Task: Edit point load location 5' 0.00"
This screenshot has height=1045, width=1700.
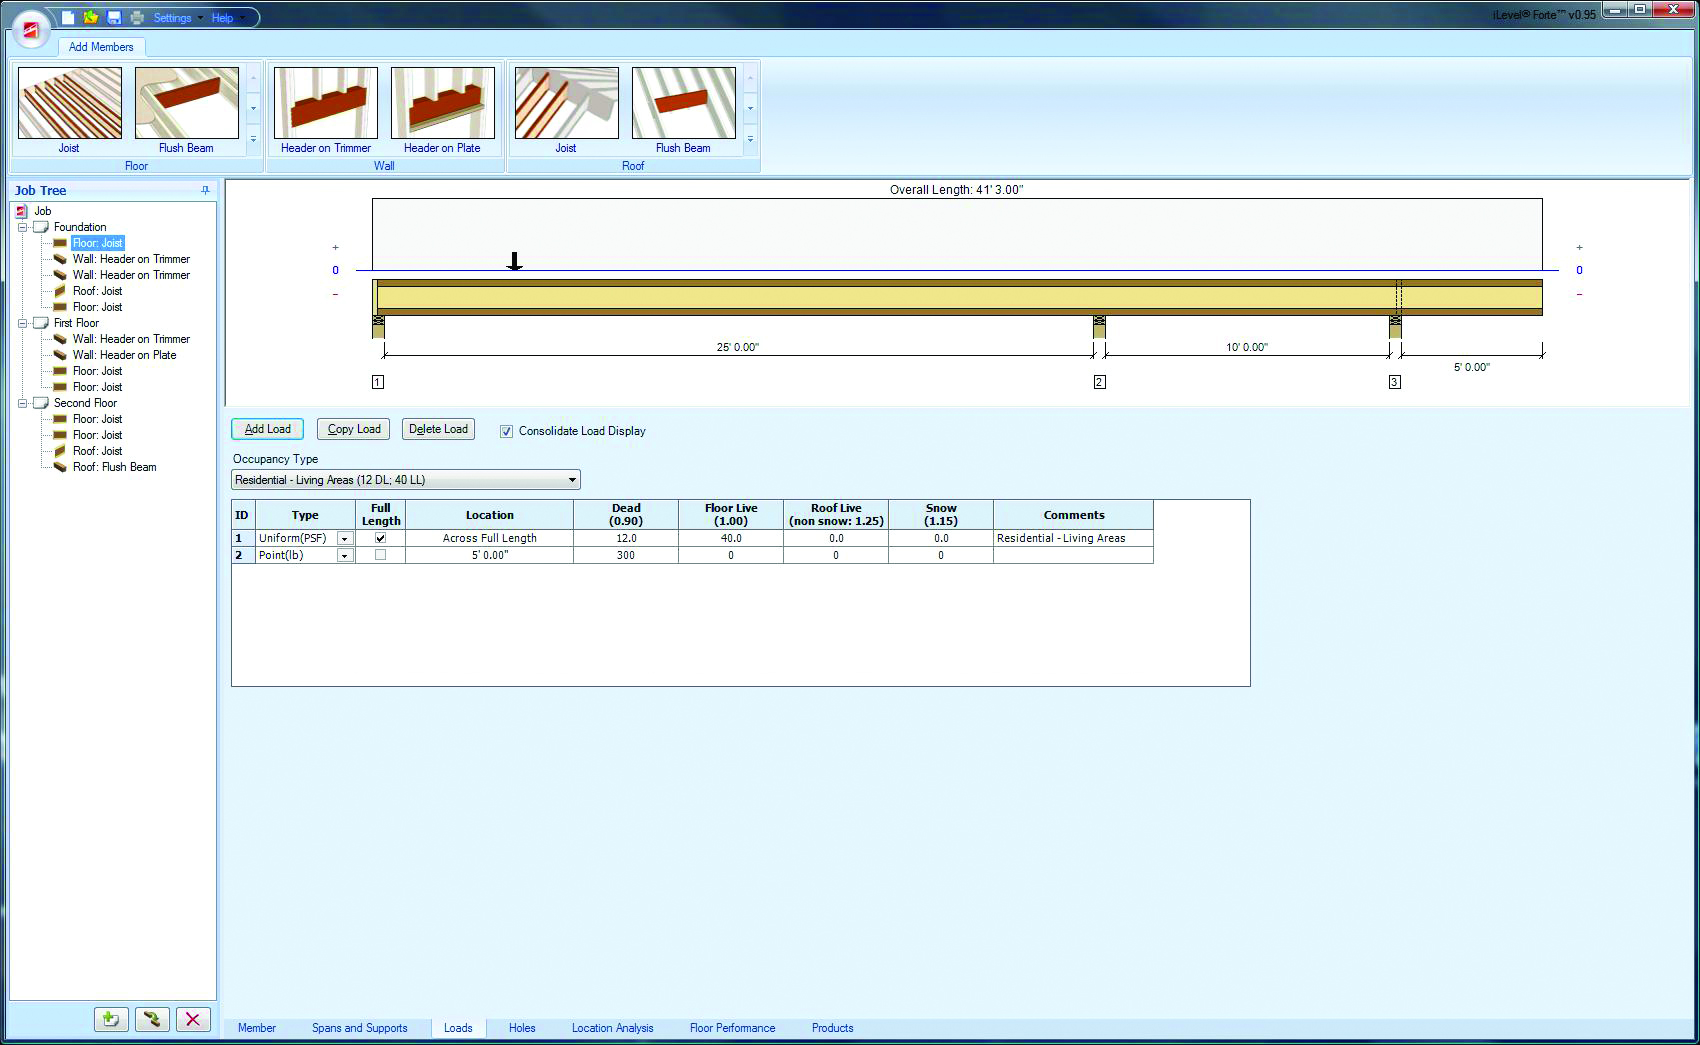Action: pyautogui.click(x=490, y=555)
